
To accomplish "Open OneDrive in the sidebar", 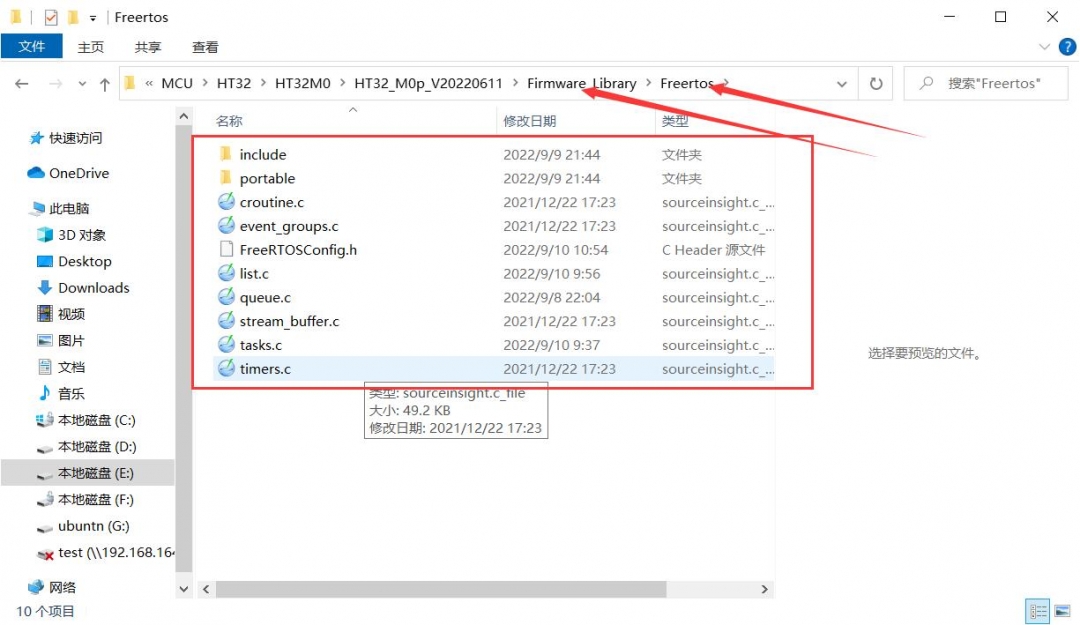I will click(69, 173).
